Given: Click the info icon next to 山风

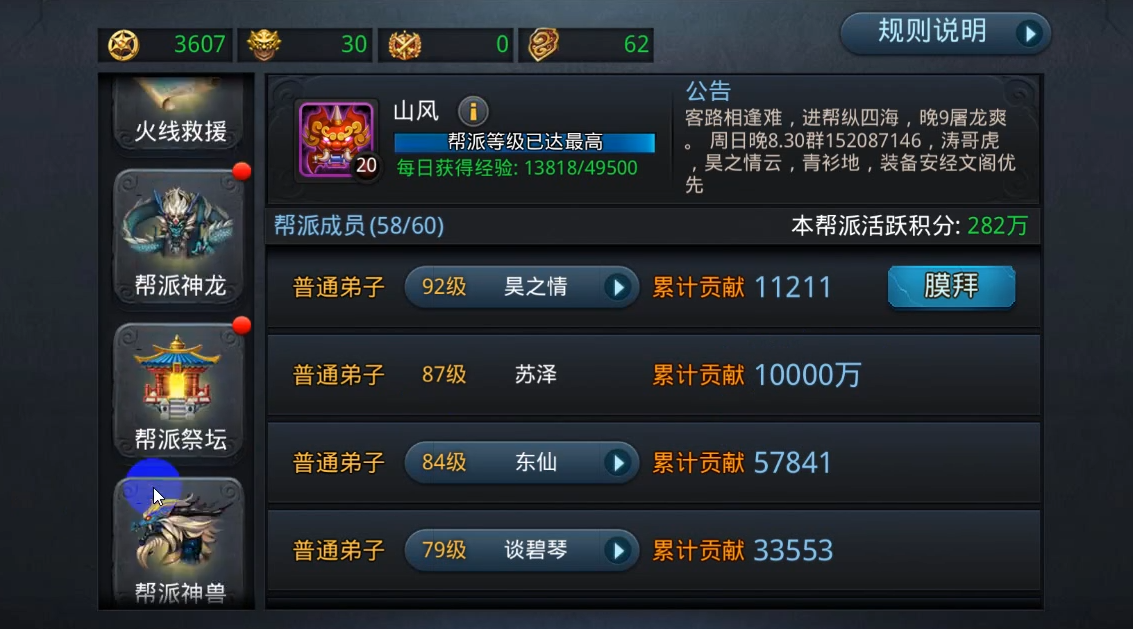Looking at the screenshot, I should pos(473,111).
